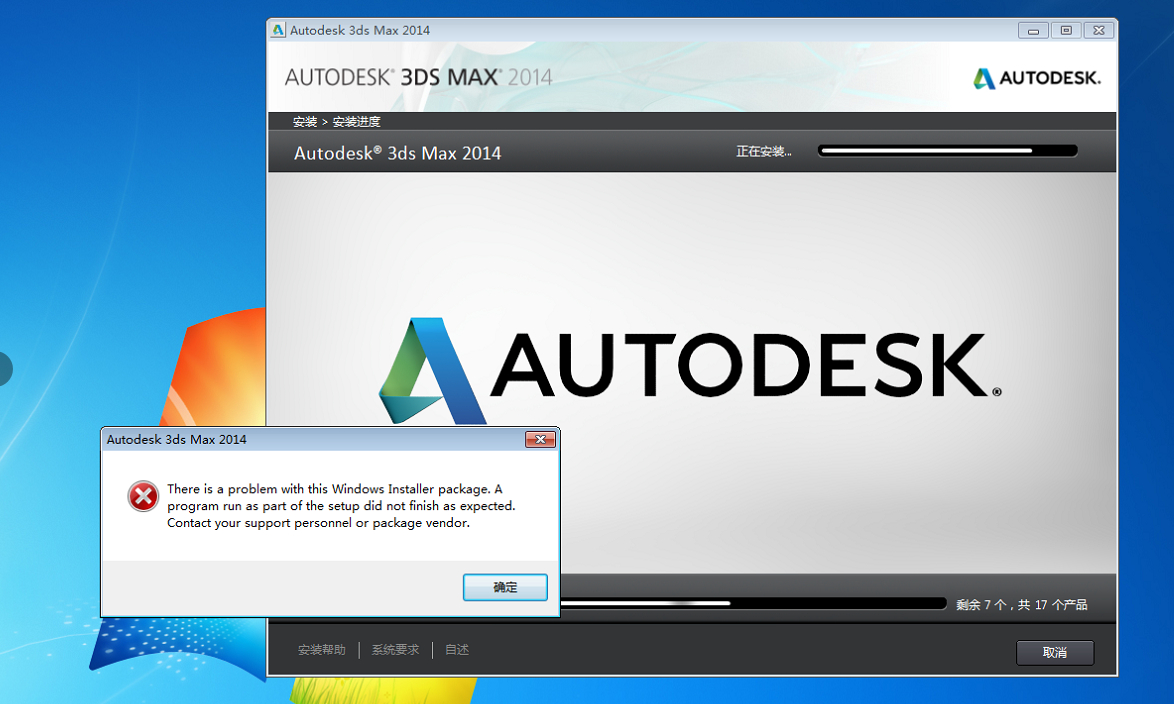Click the 剩余 7 个, 共 17 个产品 status text
Viewport: 1174px width, 704px height.
click(x=1022, y=604)
